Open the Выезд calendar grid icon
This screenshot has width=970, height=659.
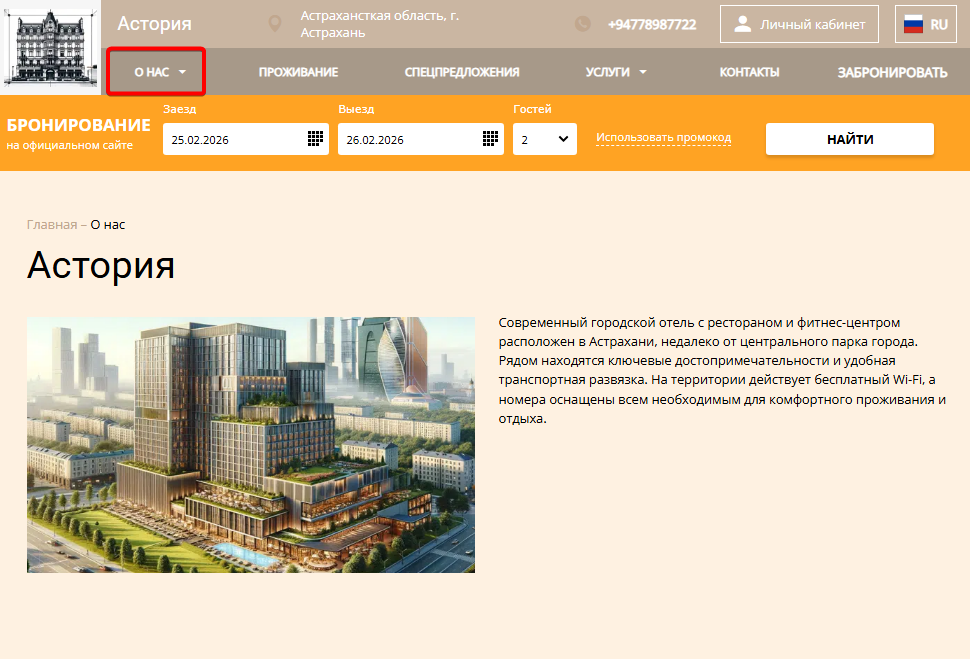[491, 139]
